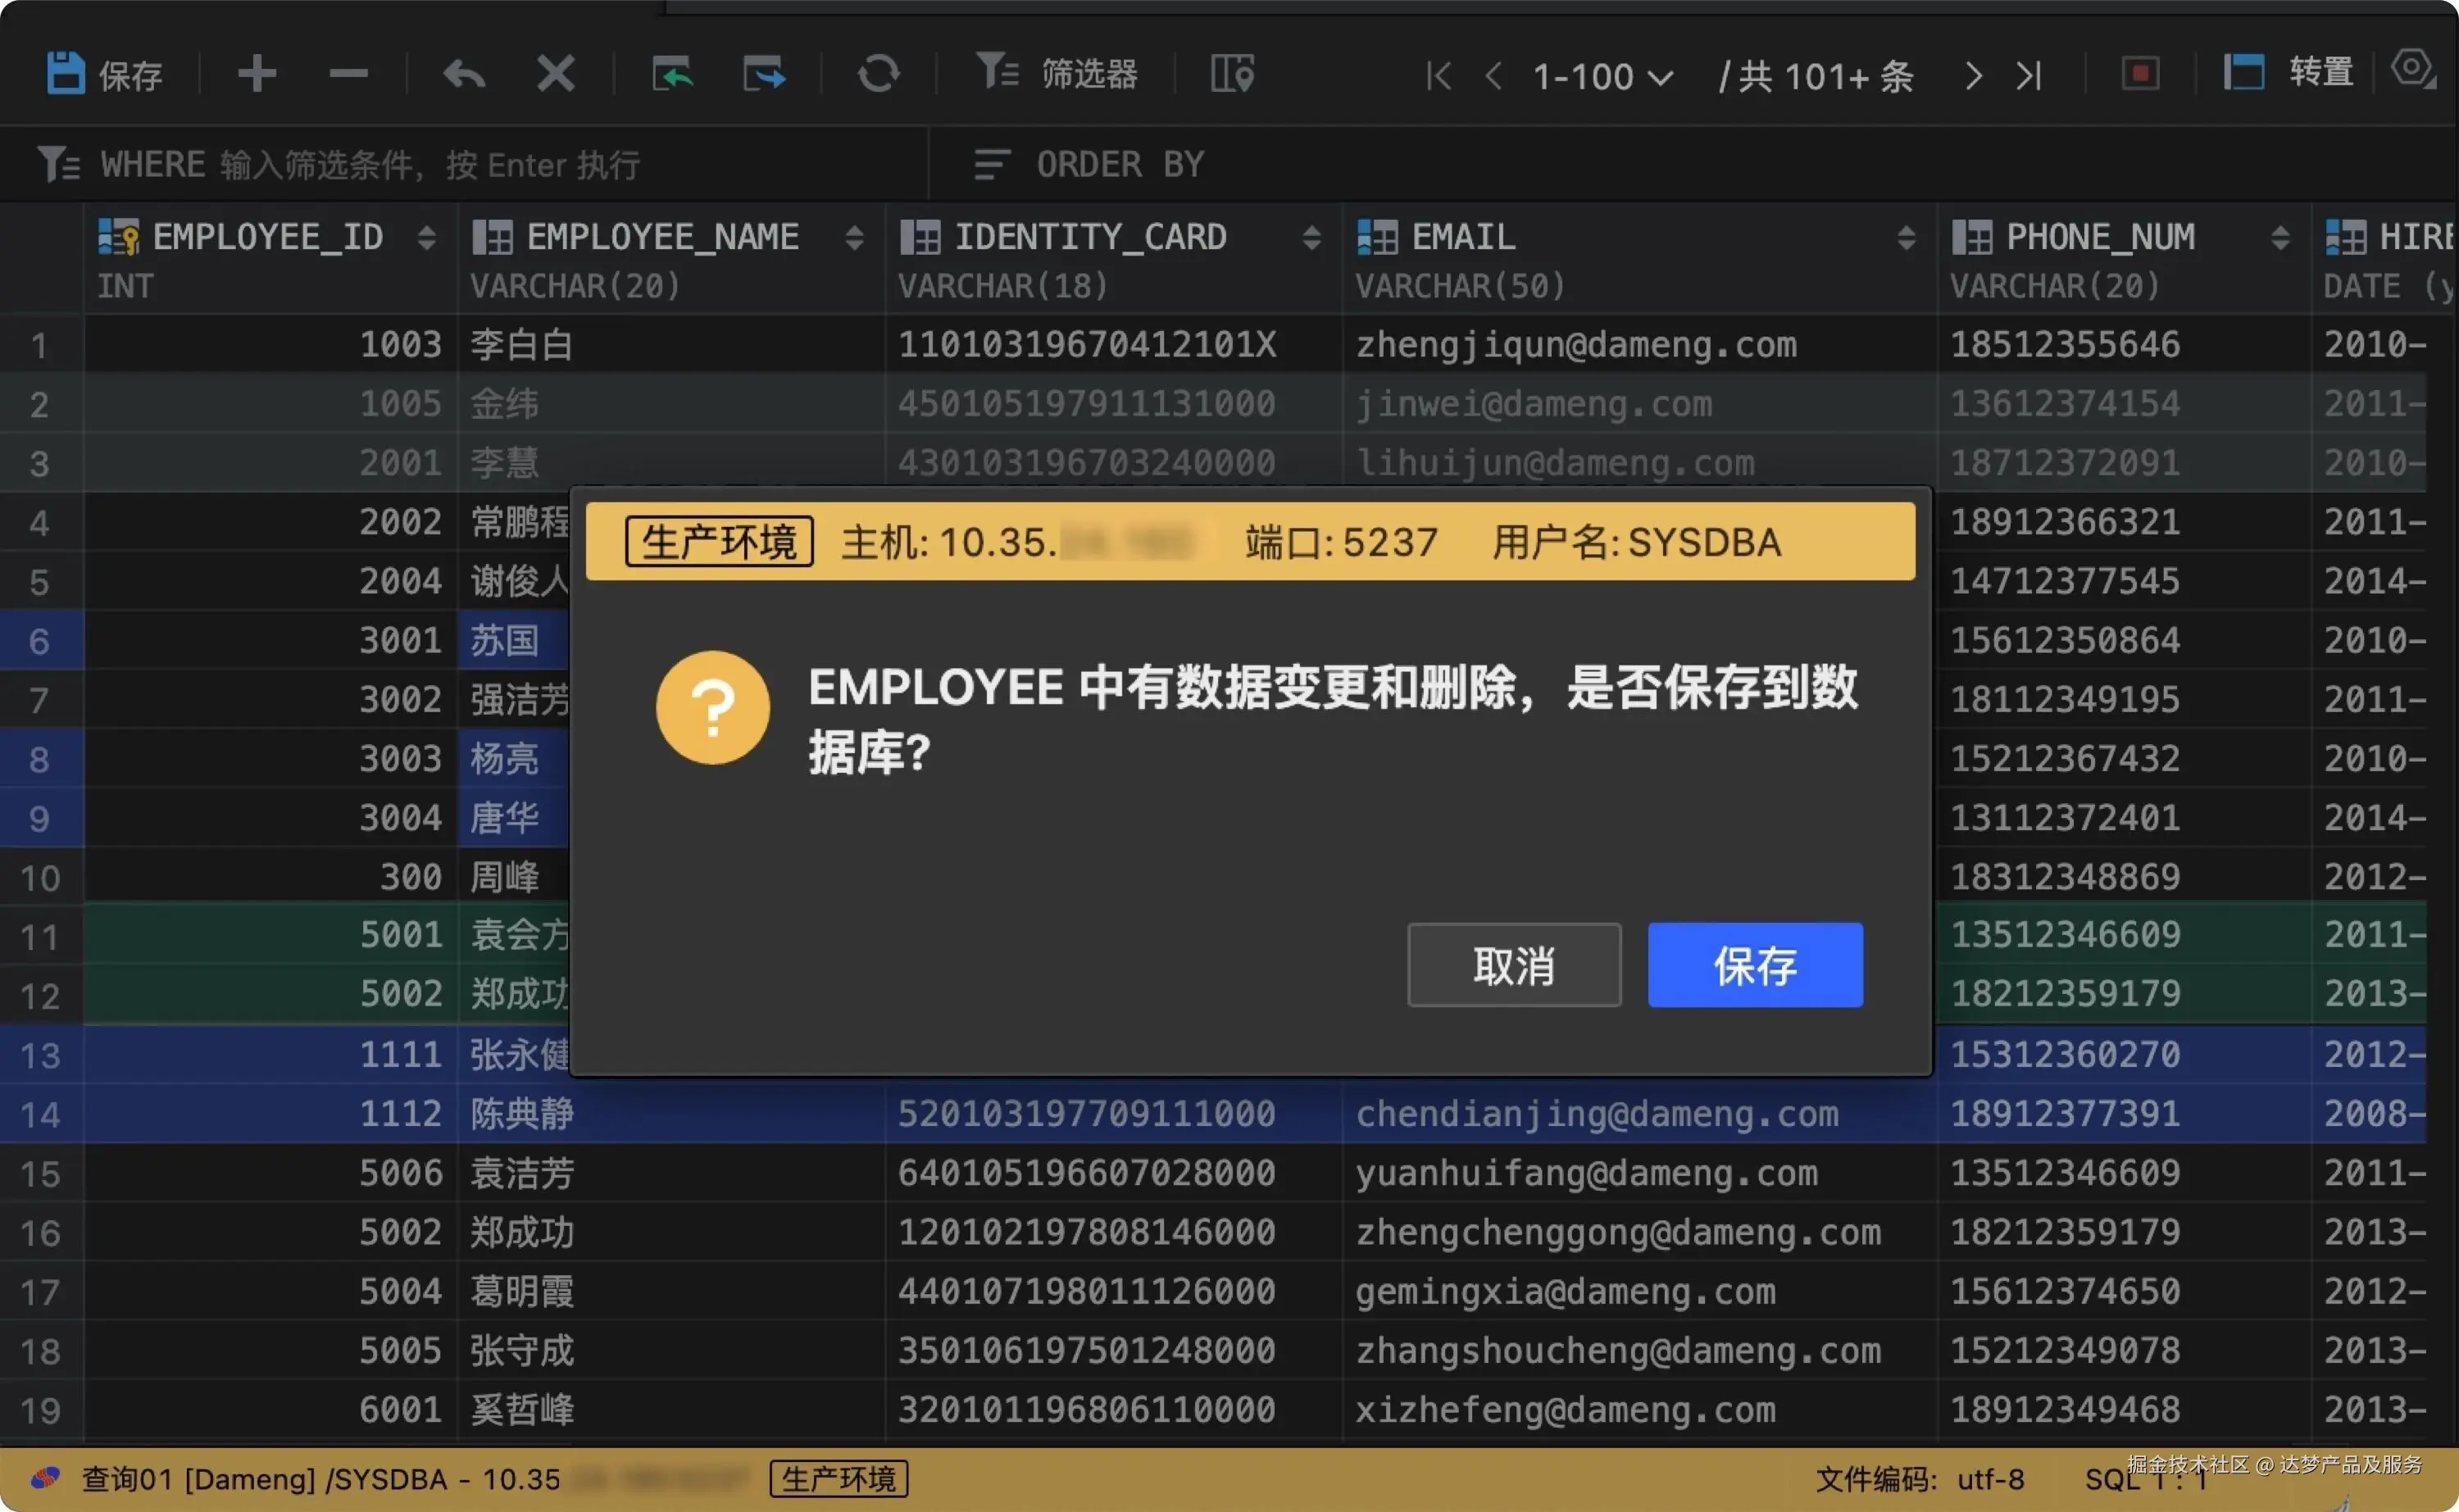Add a new row with plus icon
Screen dimensions: 2459x1512
pyautogui.click(x=257, y=74)
